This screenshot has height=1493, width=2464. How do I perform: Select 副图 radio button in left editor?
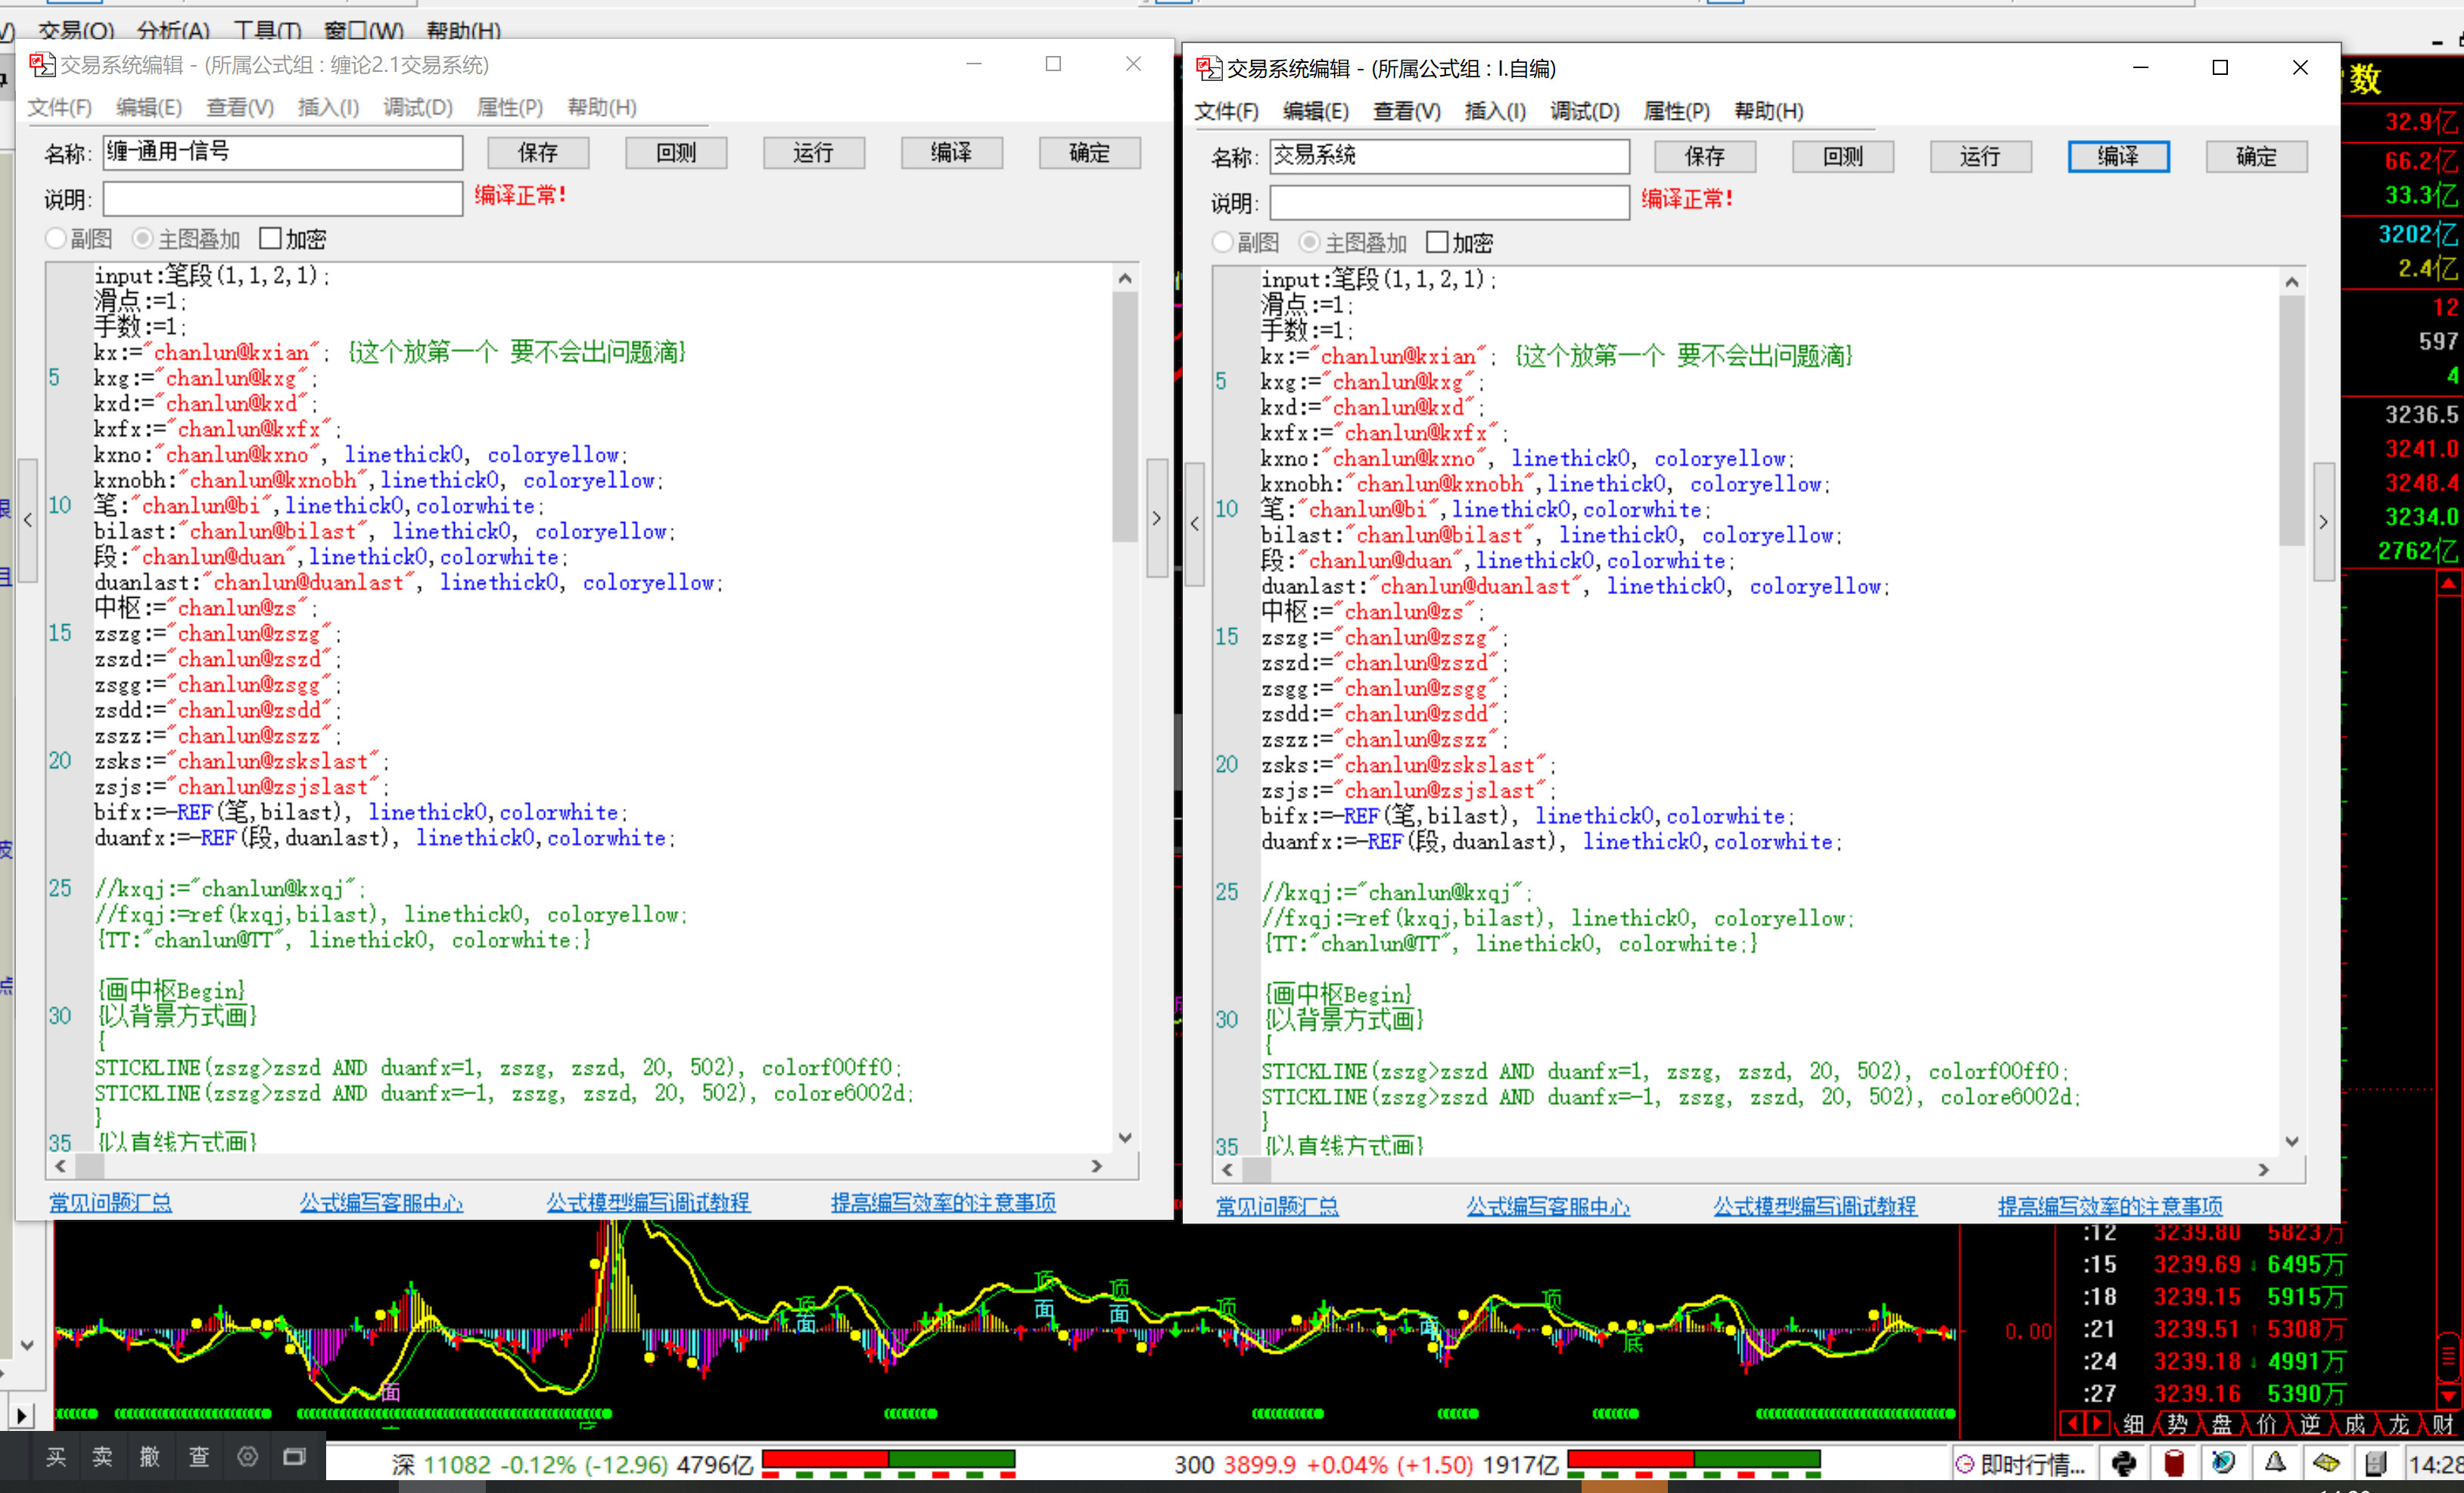point(56,238)
